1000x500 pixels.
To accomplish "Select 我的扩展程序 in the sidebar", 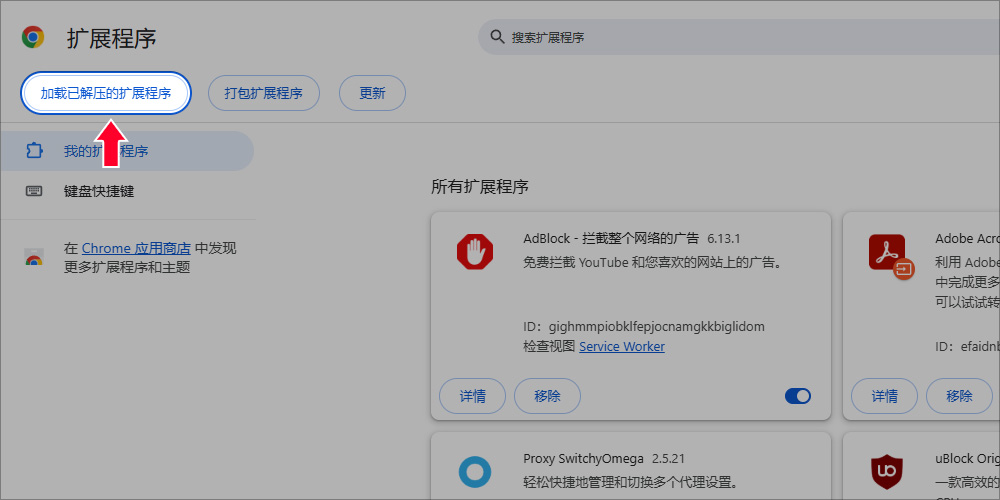I will click(x=127, y=151).
